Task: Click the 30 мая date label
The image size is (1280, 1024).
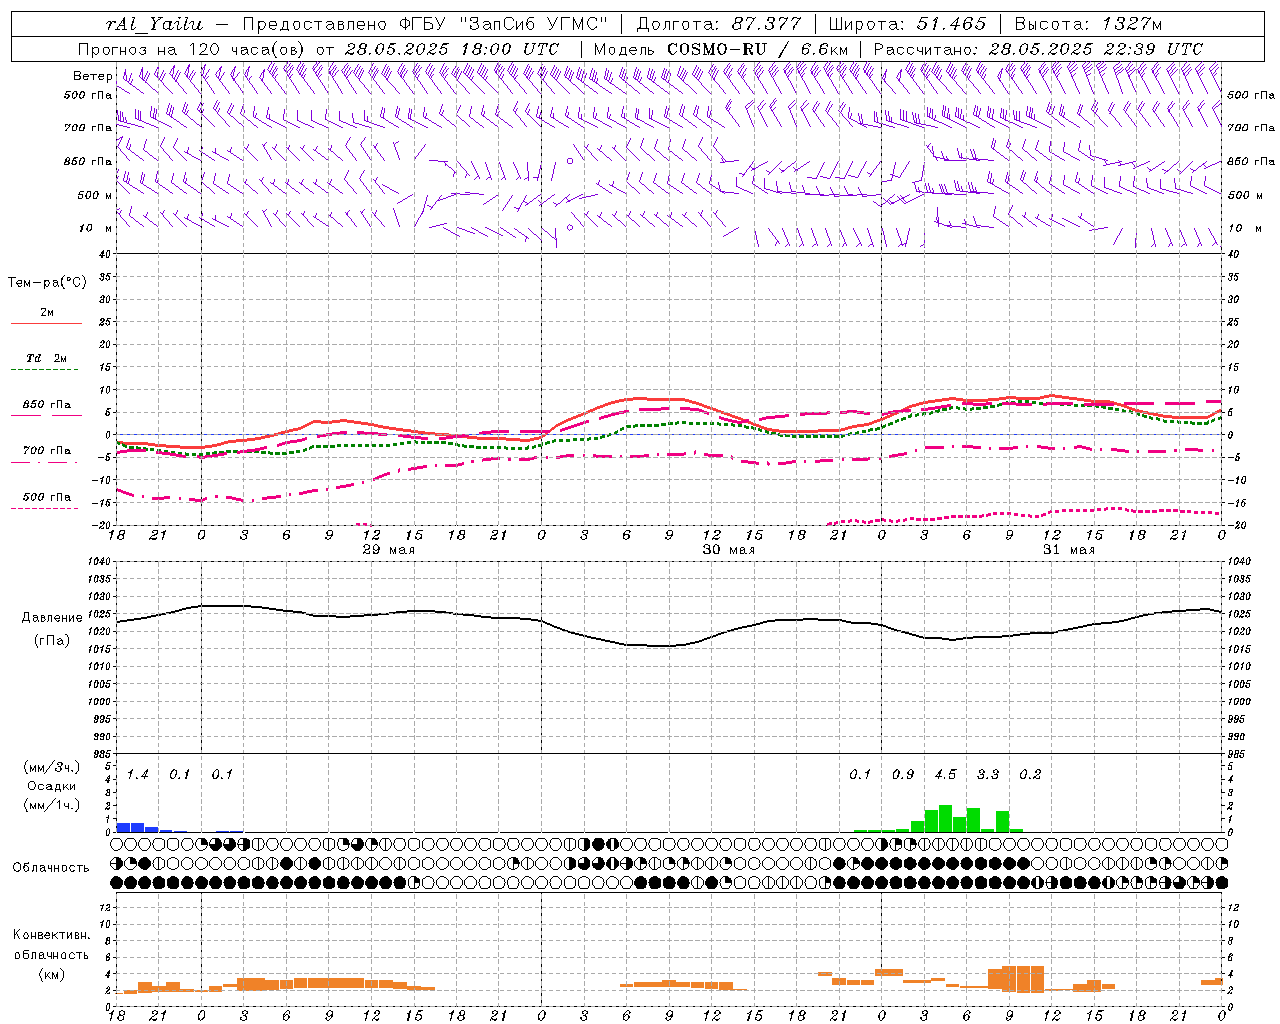Action: pos(728,550)
